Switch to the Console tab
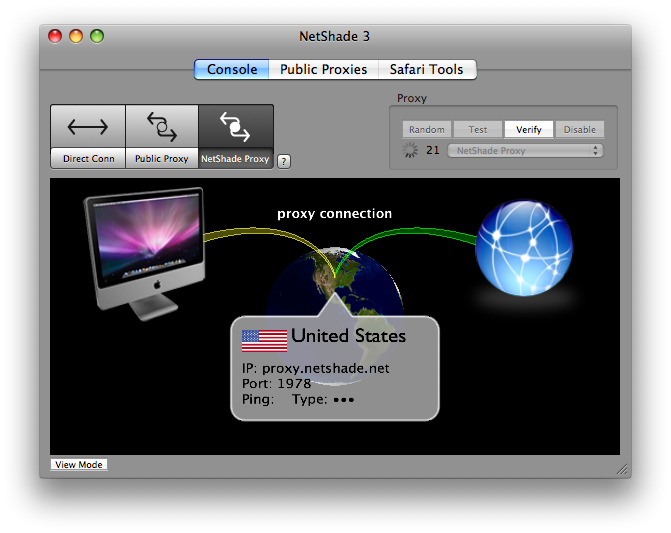Image resolution: width=671 pixels, height=533 pixels. pos(232,69)
